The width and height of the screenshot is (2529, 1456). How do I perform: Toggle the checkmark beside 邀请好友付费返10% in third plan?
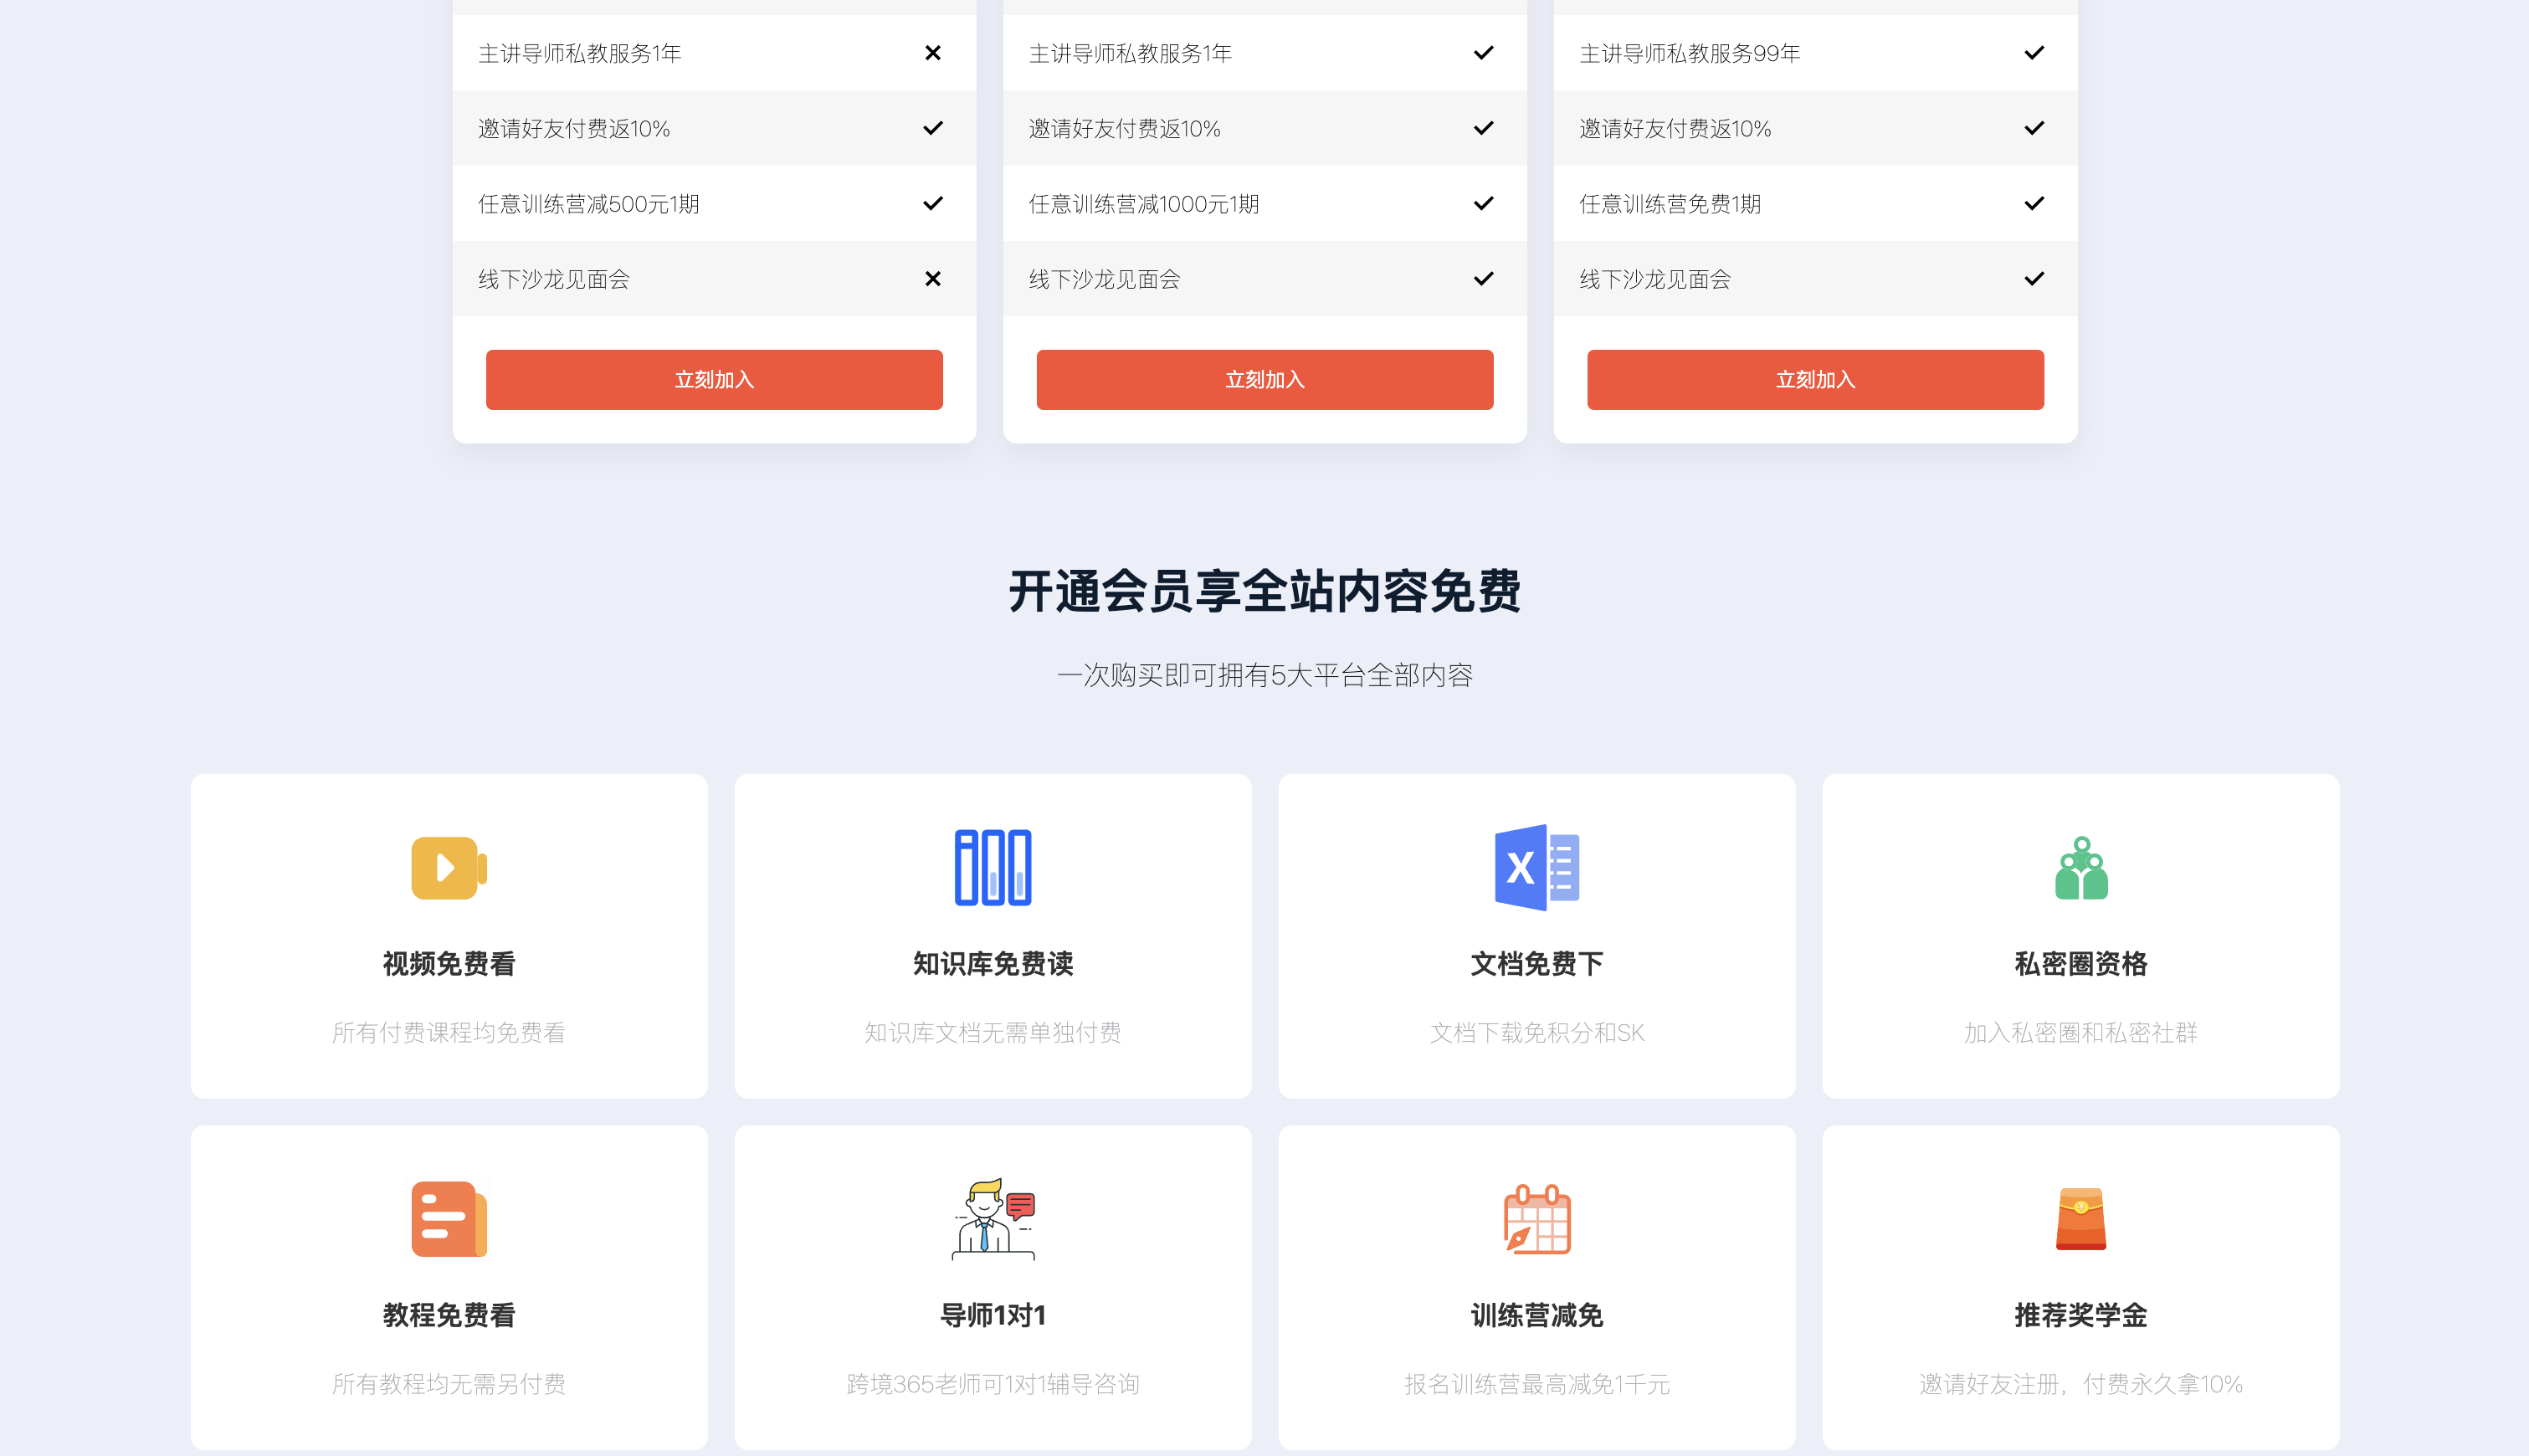click(x=2033, y=128)
